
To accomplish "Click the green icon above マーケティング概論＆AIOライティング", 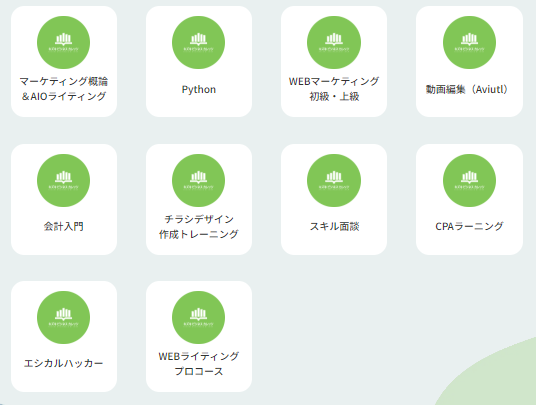I will pyautogui.click(x=64, y=42).
